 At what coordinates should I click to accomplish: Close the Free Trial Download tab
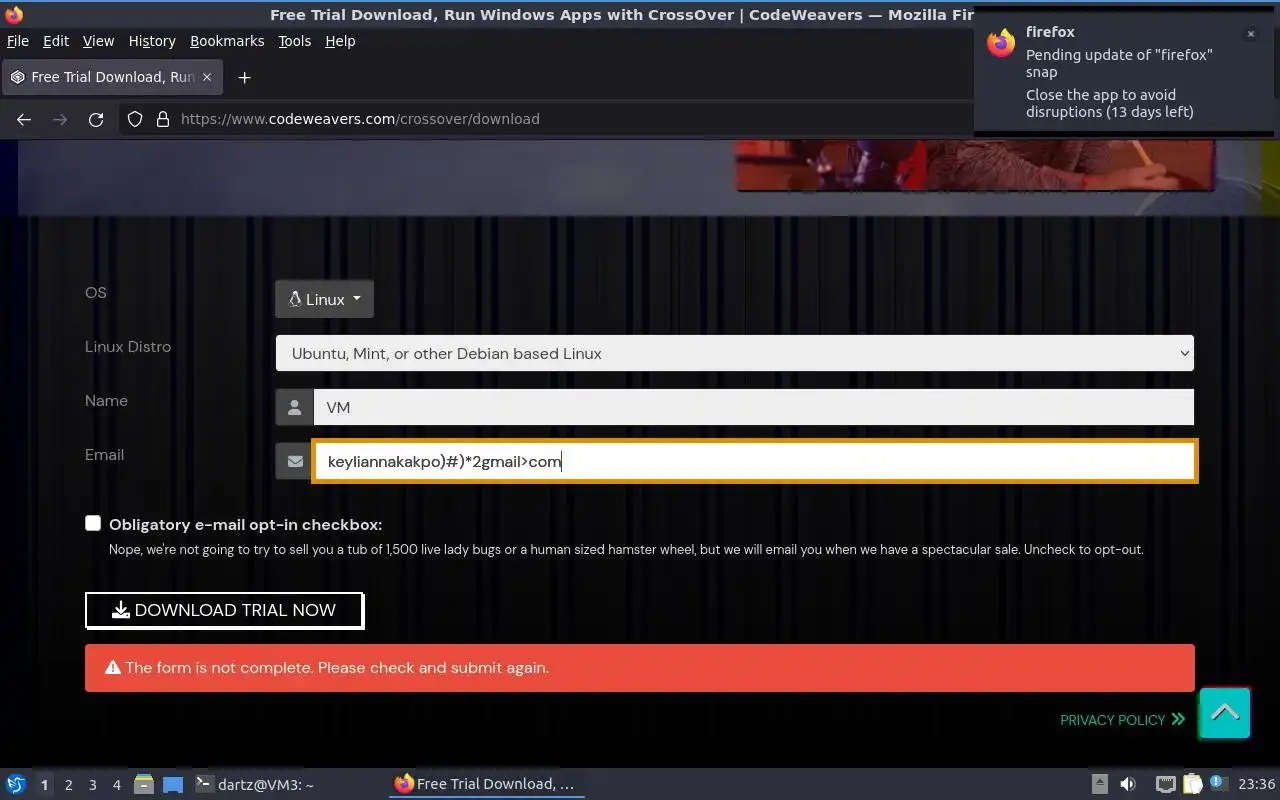[x=207, y=77]
